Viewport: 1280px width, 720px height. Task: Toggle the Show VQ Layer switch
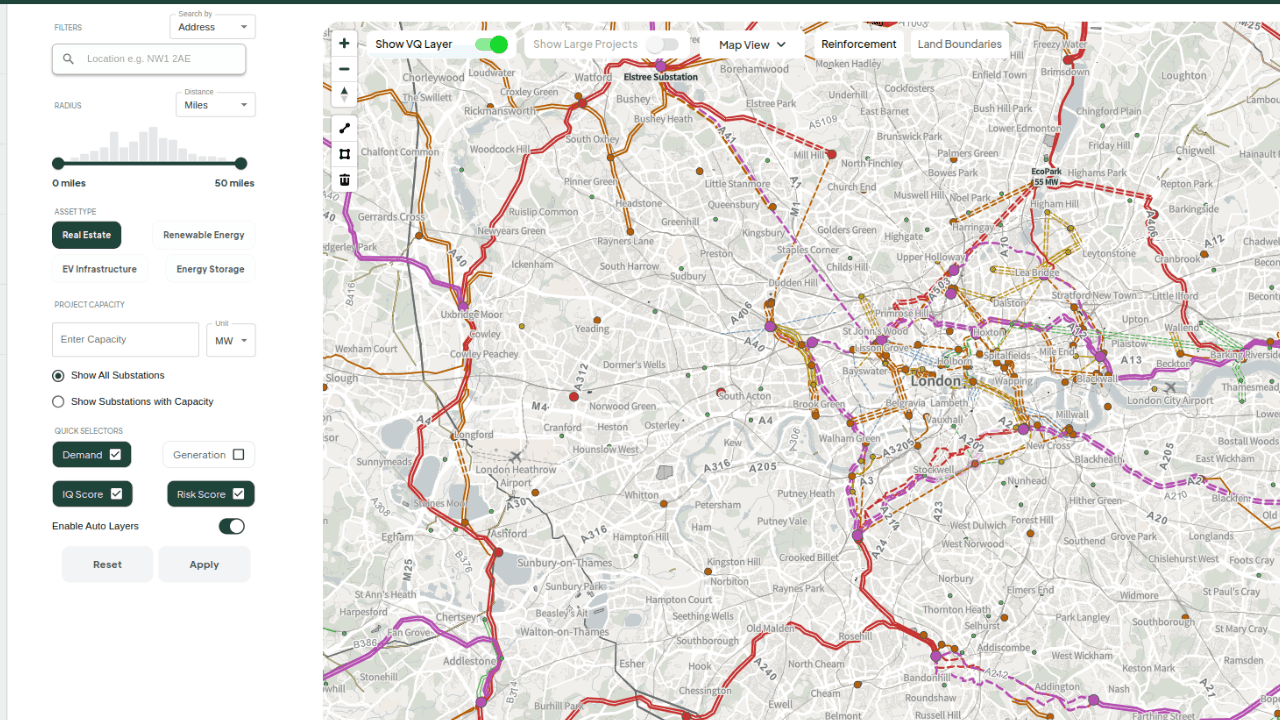(x=491, y=44)
